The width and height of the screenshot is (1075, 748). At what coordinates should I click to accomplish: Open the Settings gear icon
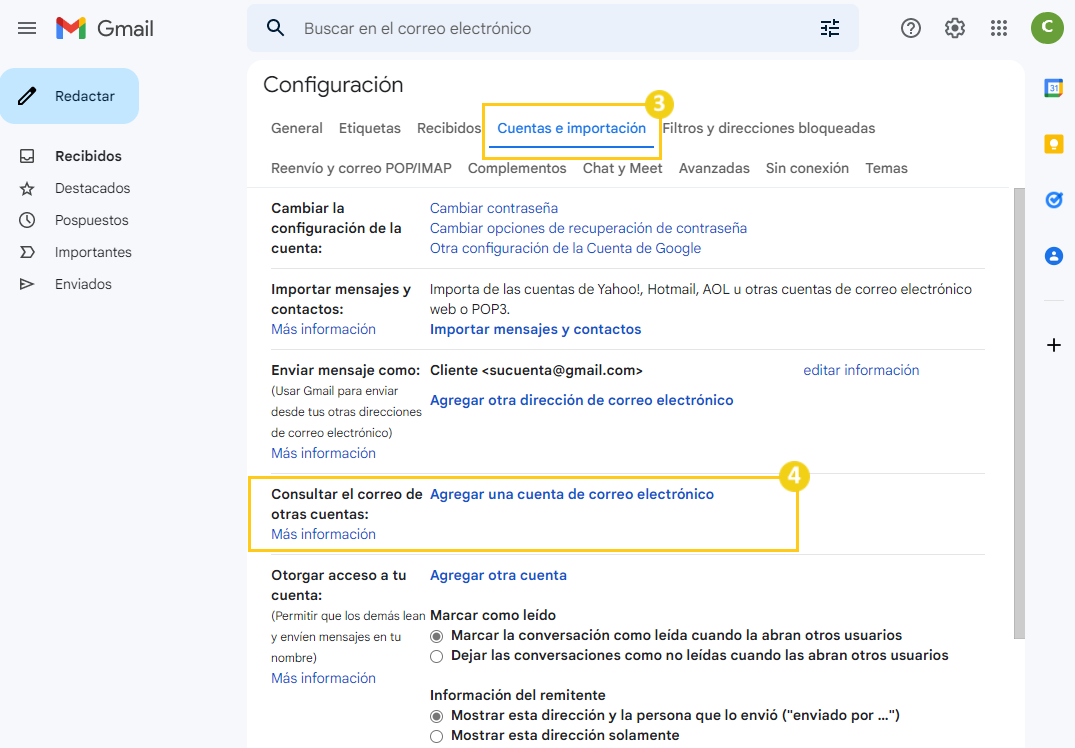[954, 28]
